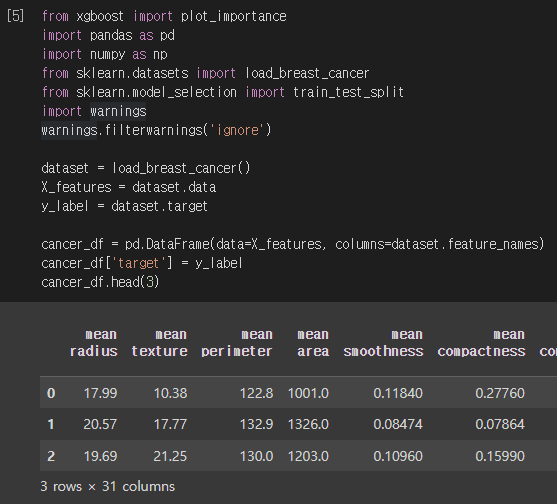Click the 132.9 mean perimeter cell
Screen dimensions: 557x504
coord(256,424)
